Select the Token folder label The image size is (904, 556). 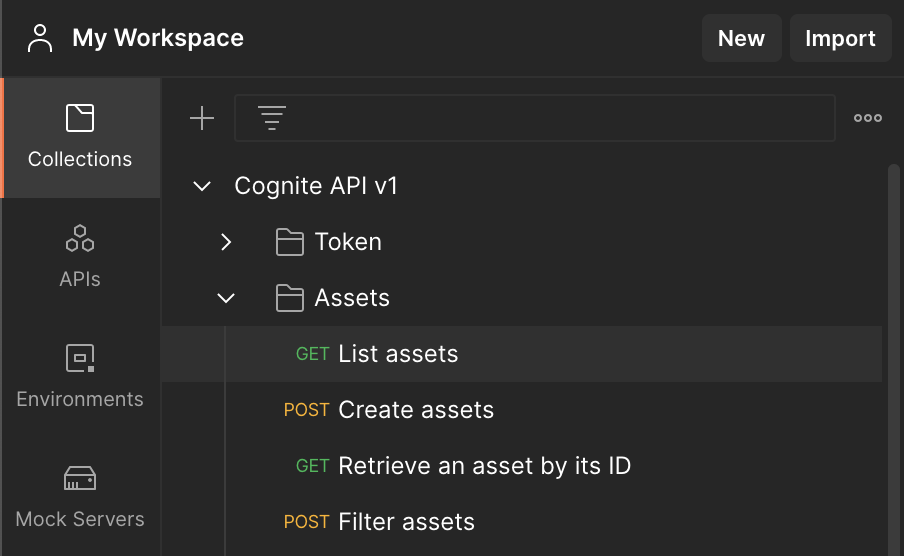click(348, 242)
